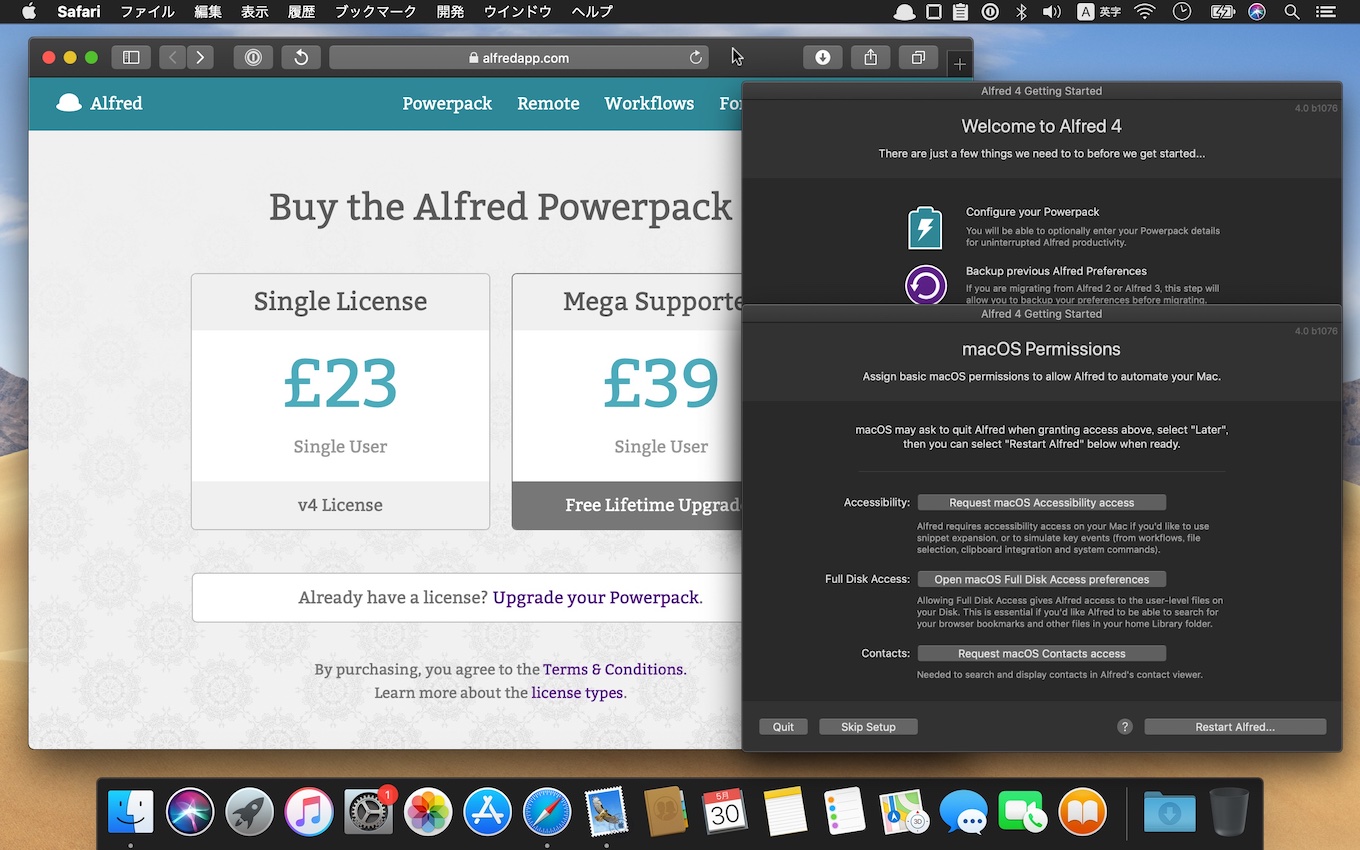Go forward in Safari history
Screen dimensions: 1360x850
[201, 58]
